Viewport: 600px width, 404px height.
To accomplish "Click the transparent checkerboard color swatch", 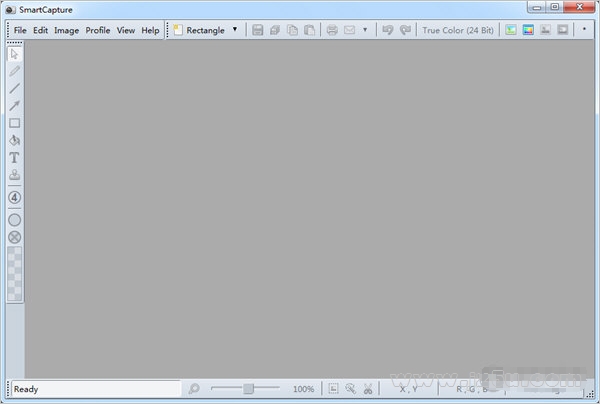I will (15, 274).
